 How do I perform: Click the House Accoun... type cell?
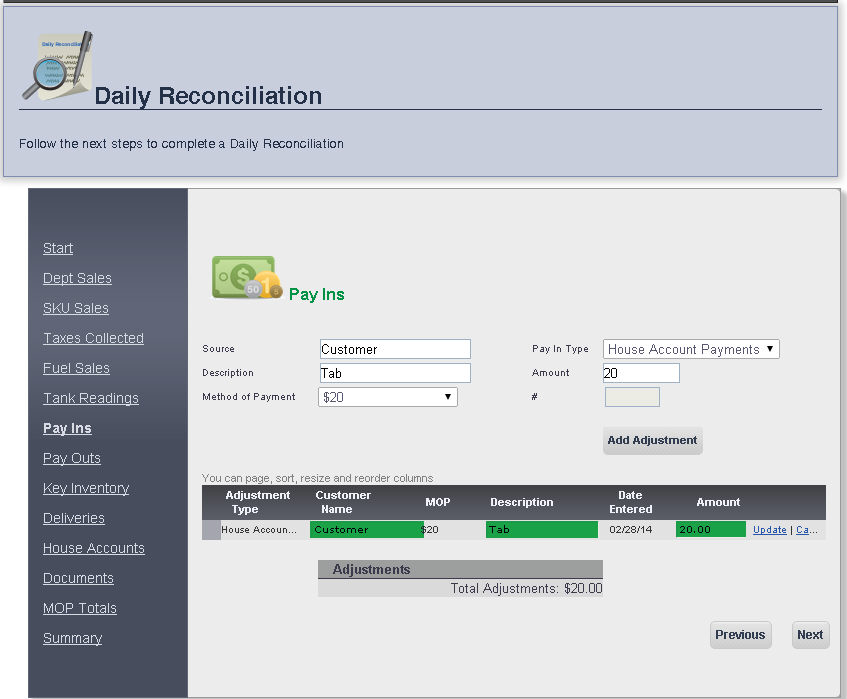click(259, 530)
